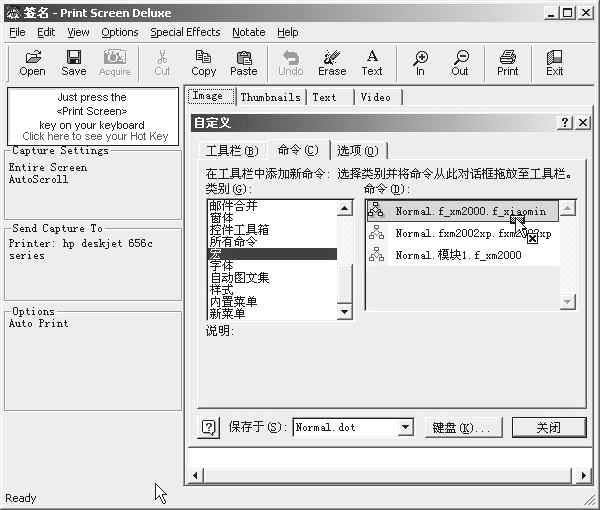This screenshot has width=600, height=510.
Task: Select command Normal.模块1.f_xm2000
Action: coord(463,255)
